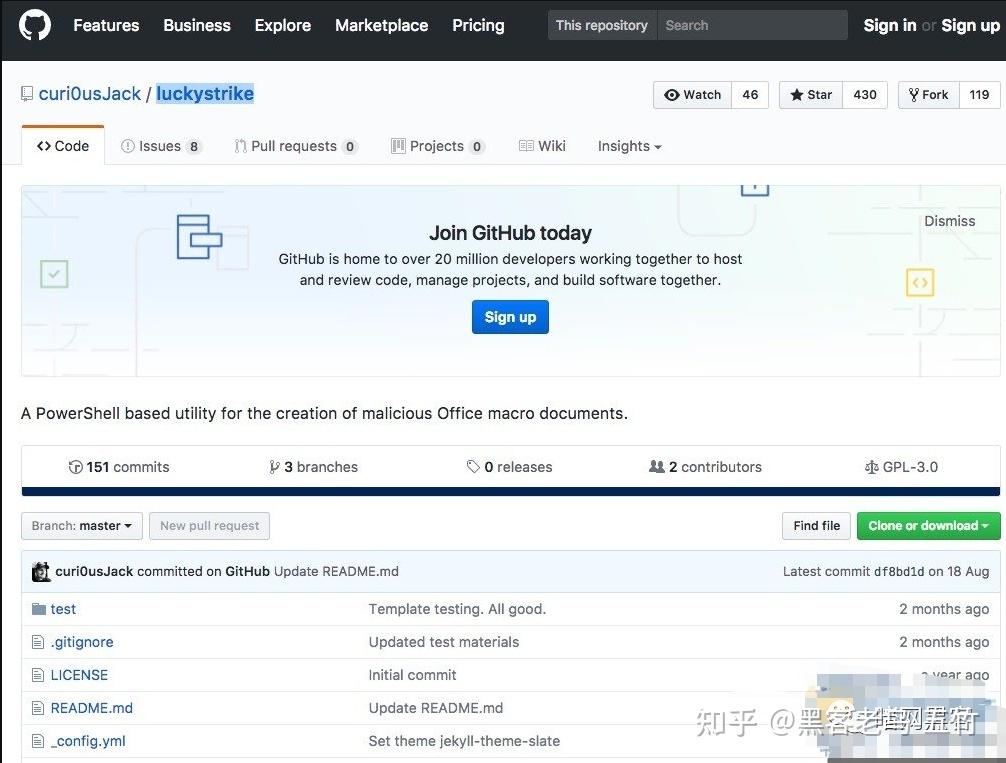Focus the Search input field
Viewport: 1006px width, 763px height.
[x=752, y=26]
